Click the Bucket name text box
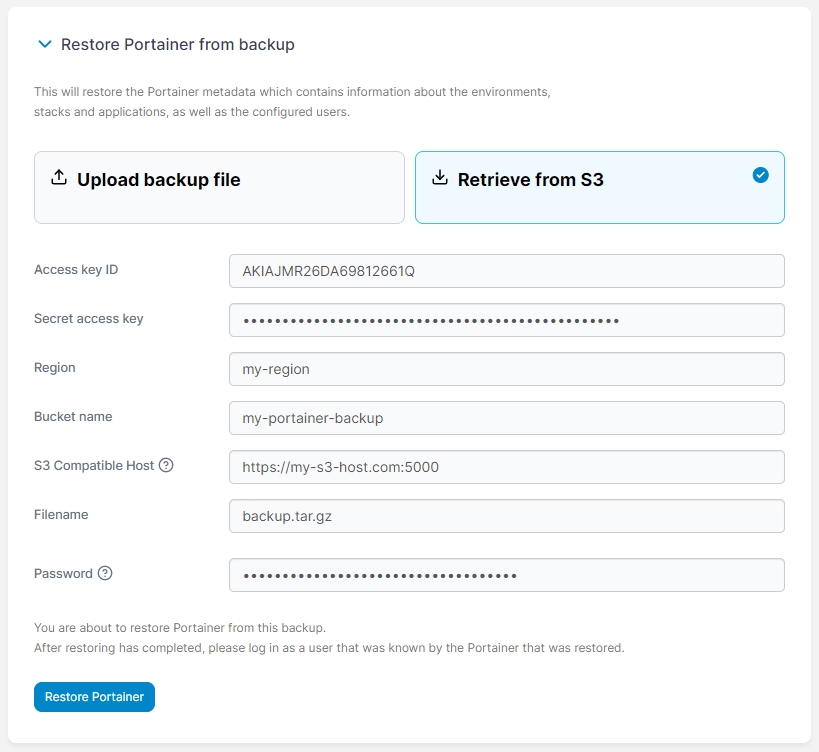Image resolution: width=819 pixels, height=752 pixels. click(x=506, y=418)
